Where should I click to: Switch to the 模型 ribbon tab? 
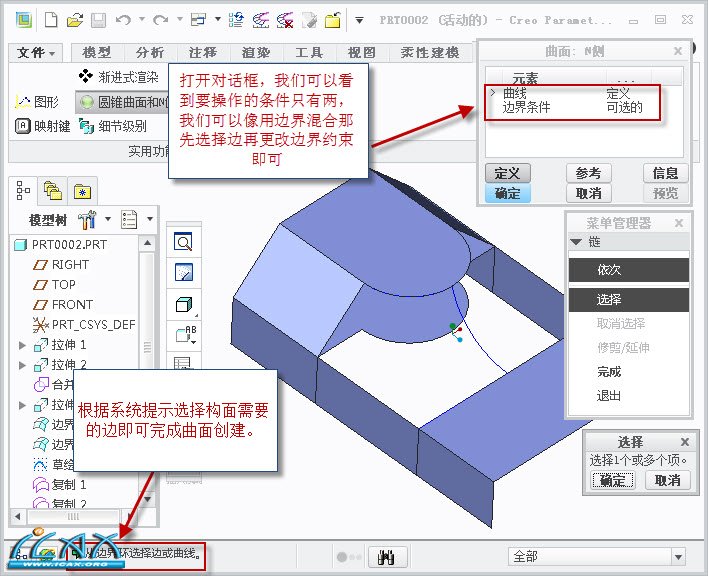pyautogui.click(x=97, y=52)
